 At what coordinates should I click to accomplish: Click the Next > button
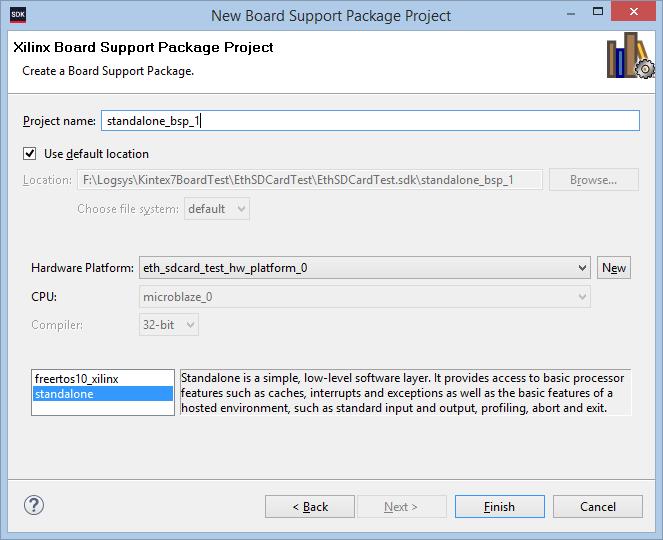[x=401, y=507]
